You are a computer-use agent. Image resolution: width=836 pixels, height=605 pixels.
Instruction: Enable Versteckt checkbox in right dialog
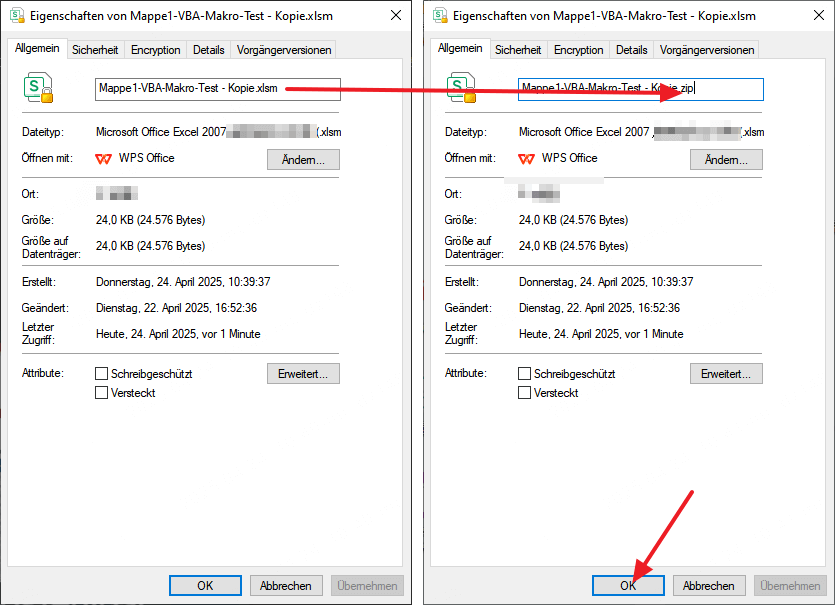(524, 393)
